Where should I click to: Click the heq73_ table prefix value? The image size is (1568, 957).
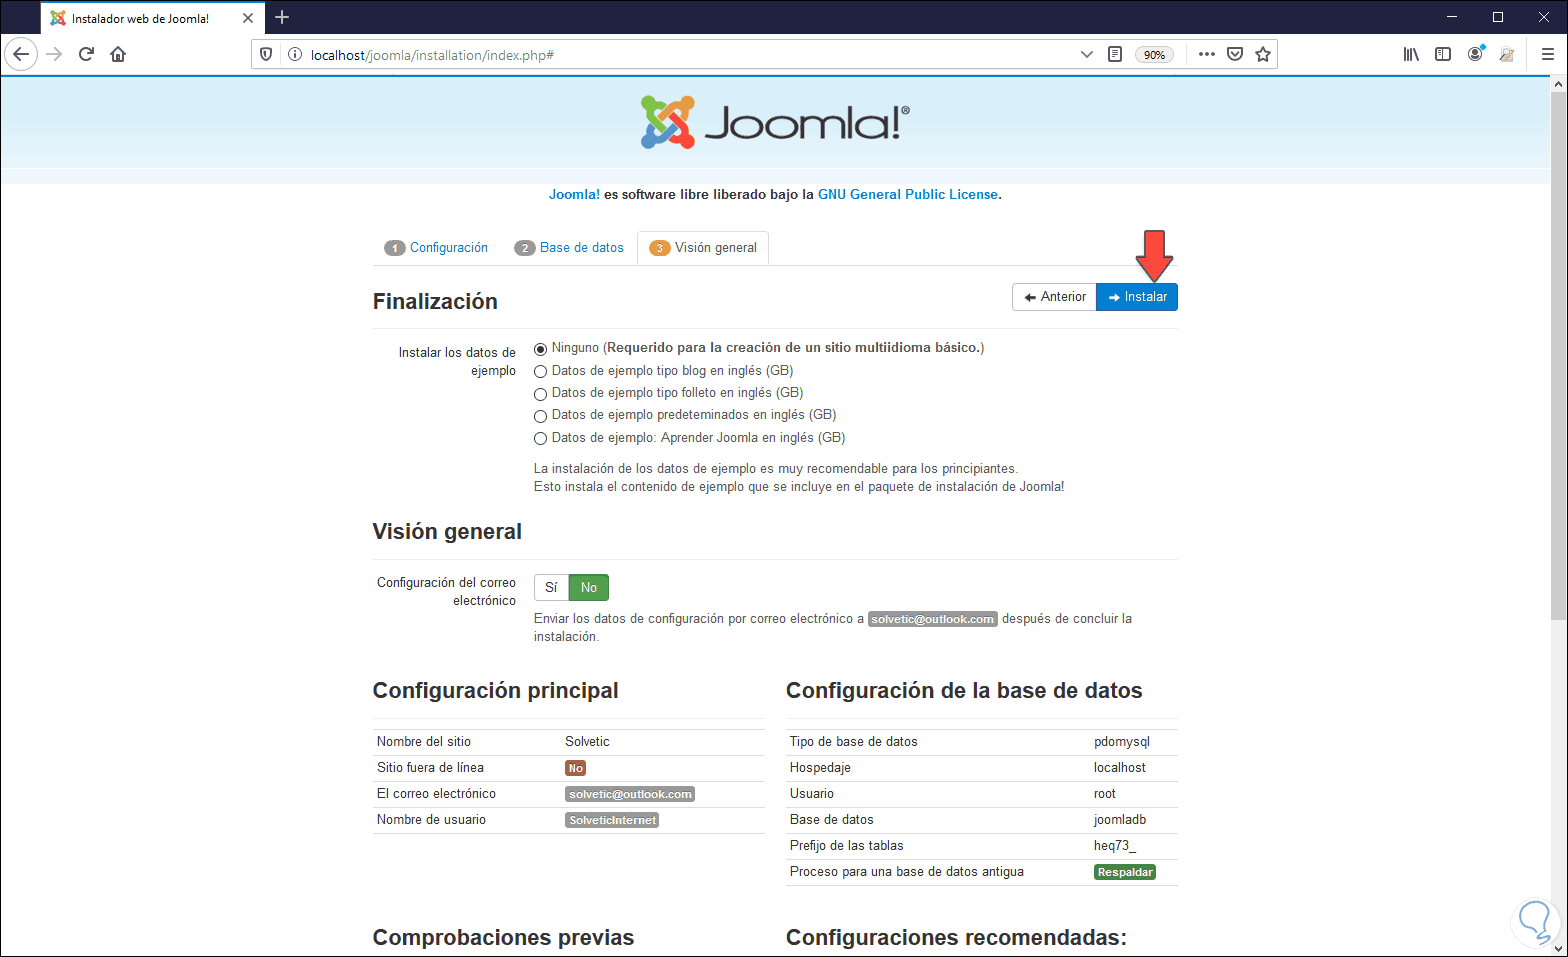(x=1115, y=846)
